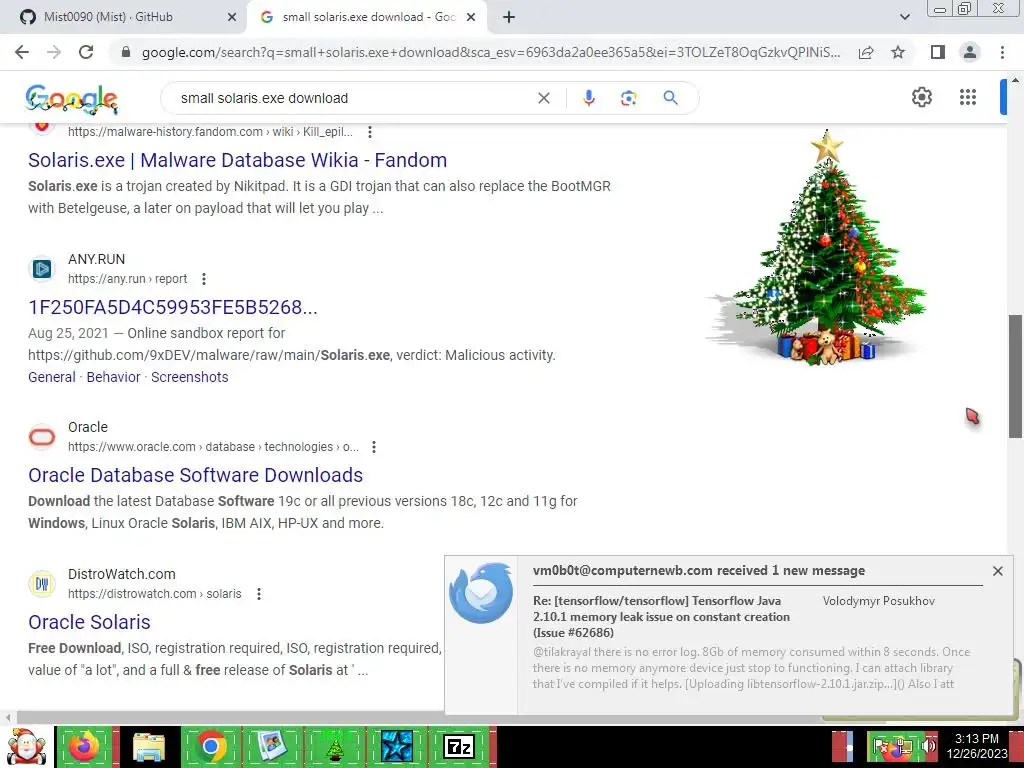
Task: Open the Santa Start button
Action: coord(25,746)
